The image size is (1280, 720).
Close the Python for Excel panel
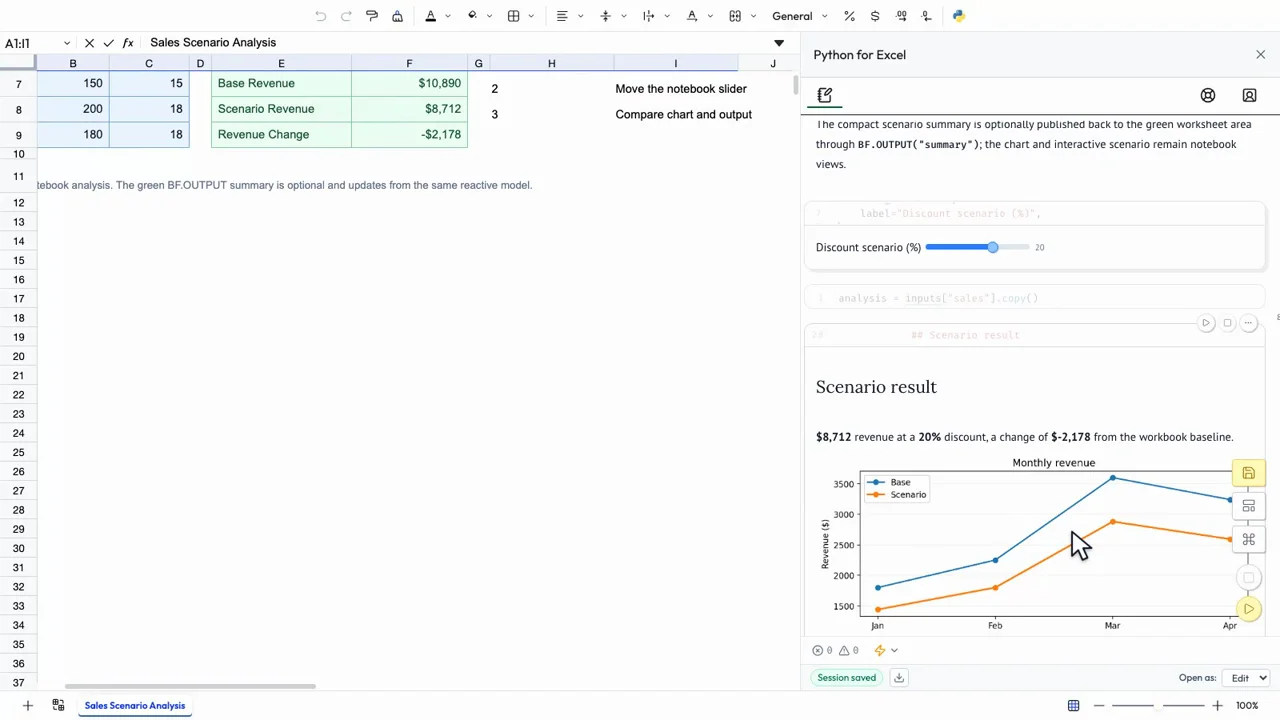(x=1260, y=55)
